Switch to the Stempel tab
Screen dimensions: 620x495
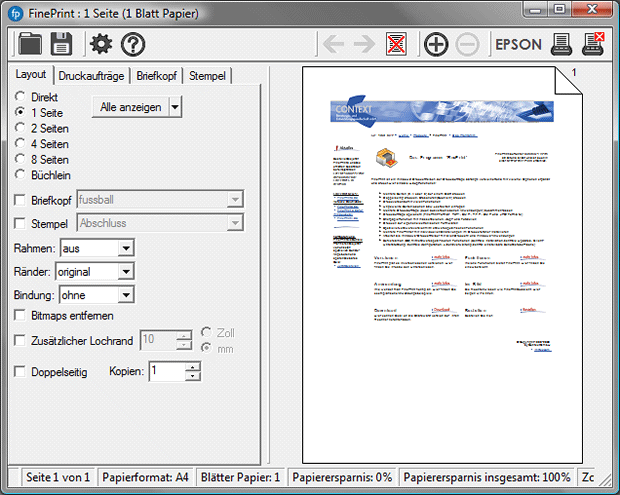(207, 76)
